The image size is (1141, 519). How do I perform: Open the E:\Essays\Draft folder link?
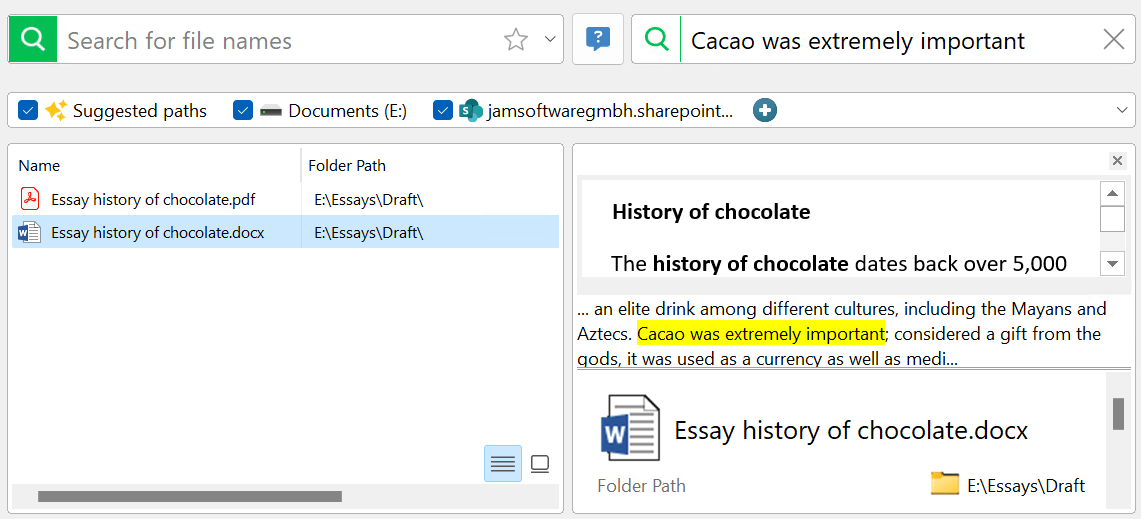pos(1024,486)
